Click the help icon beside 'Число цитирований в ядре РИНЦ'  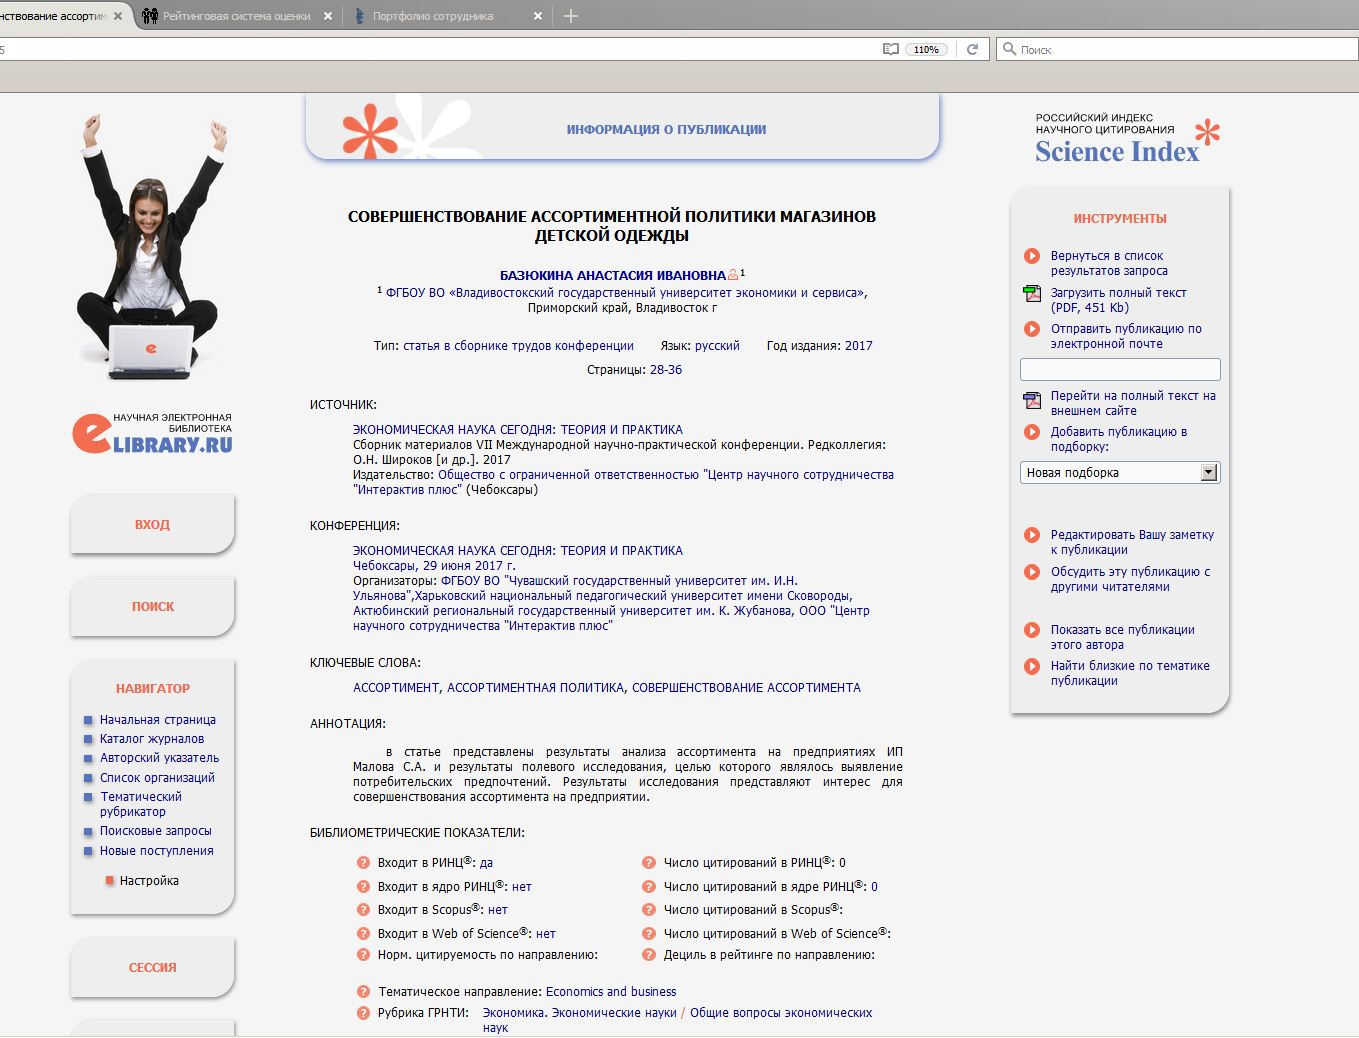point(649,886)
